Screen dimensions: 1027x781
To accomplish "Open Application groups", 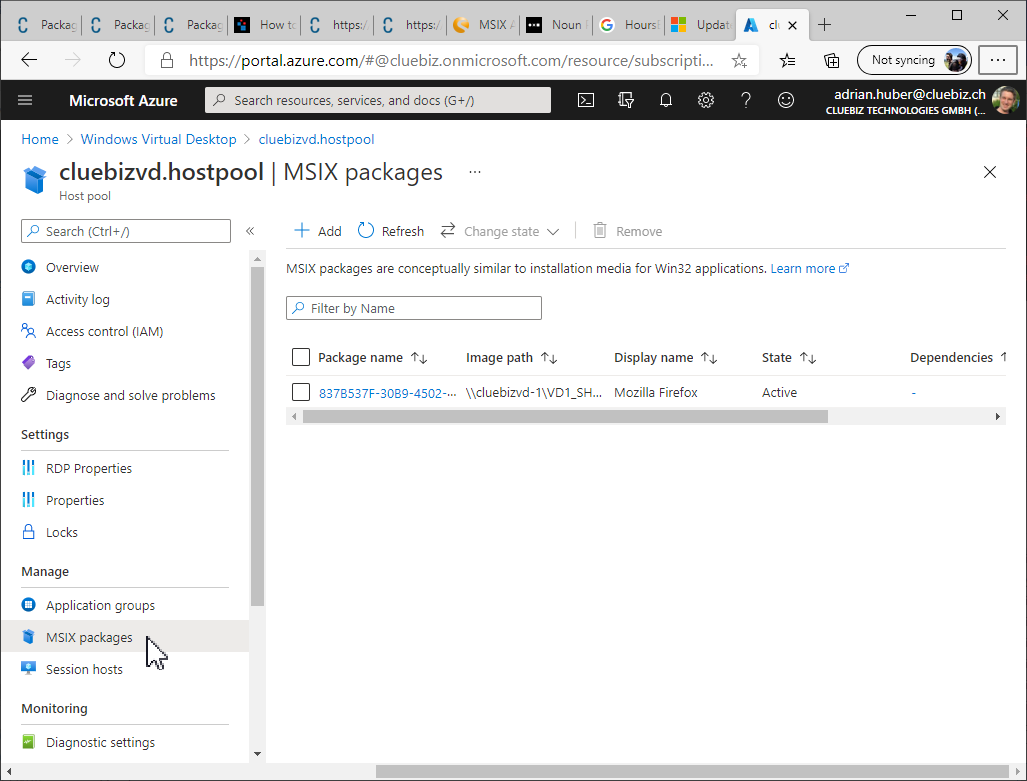I will coord(100,605).
